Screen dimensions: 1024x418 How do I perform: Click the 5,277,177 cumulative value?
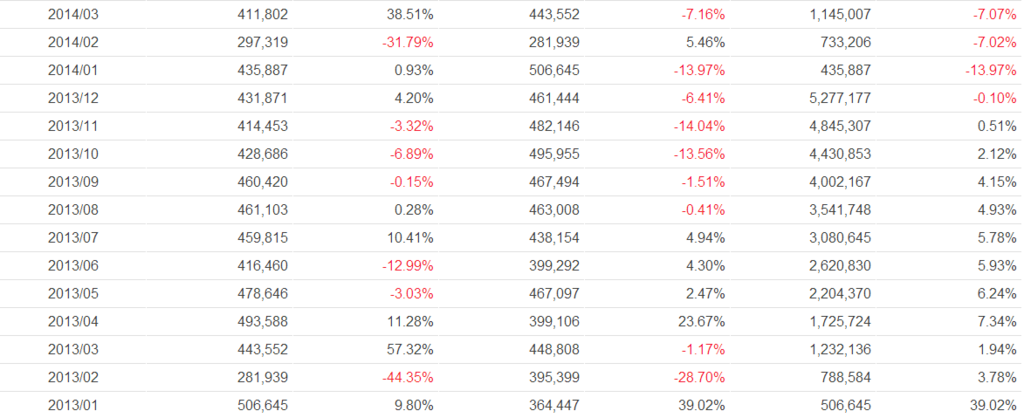843,99
